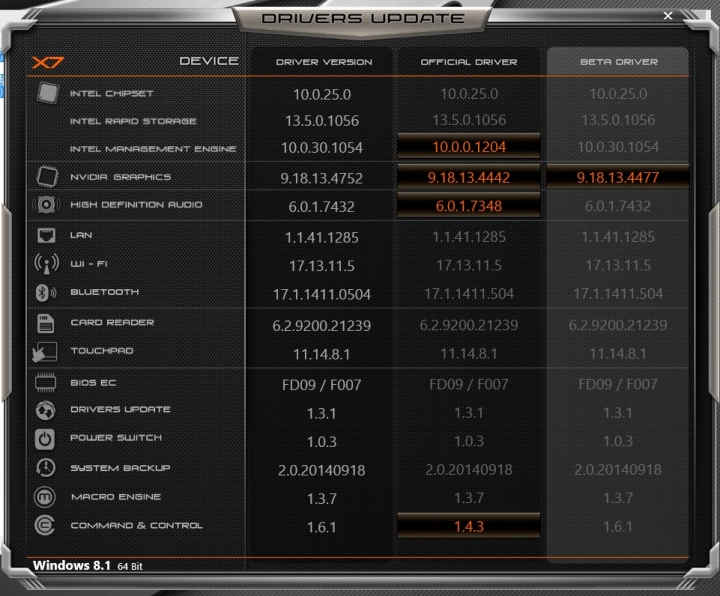Screen dimensions: 720x596
Task: Click installed card reader version 6.2.9200.21239
Action: pos(321,326)
